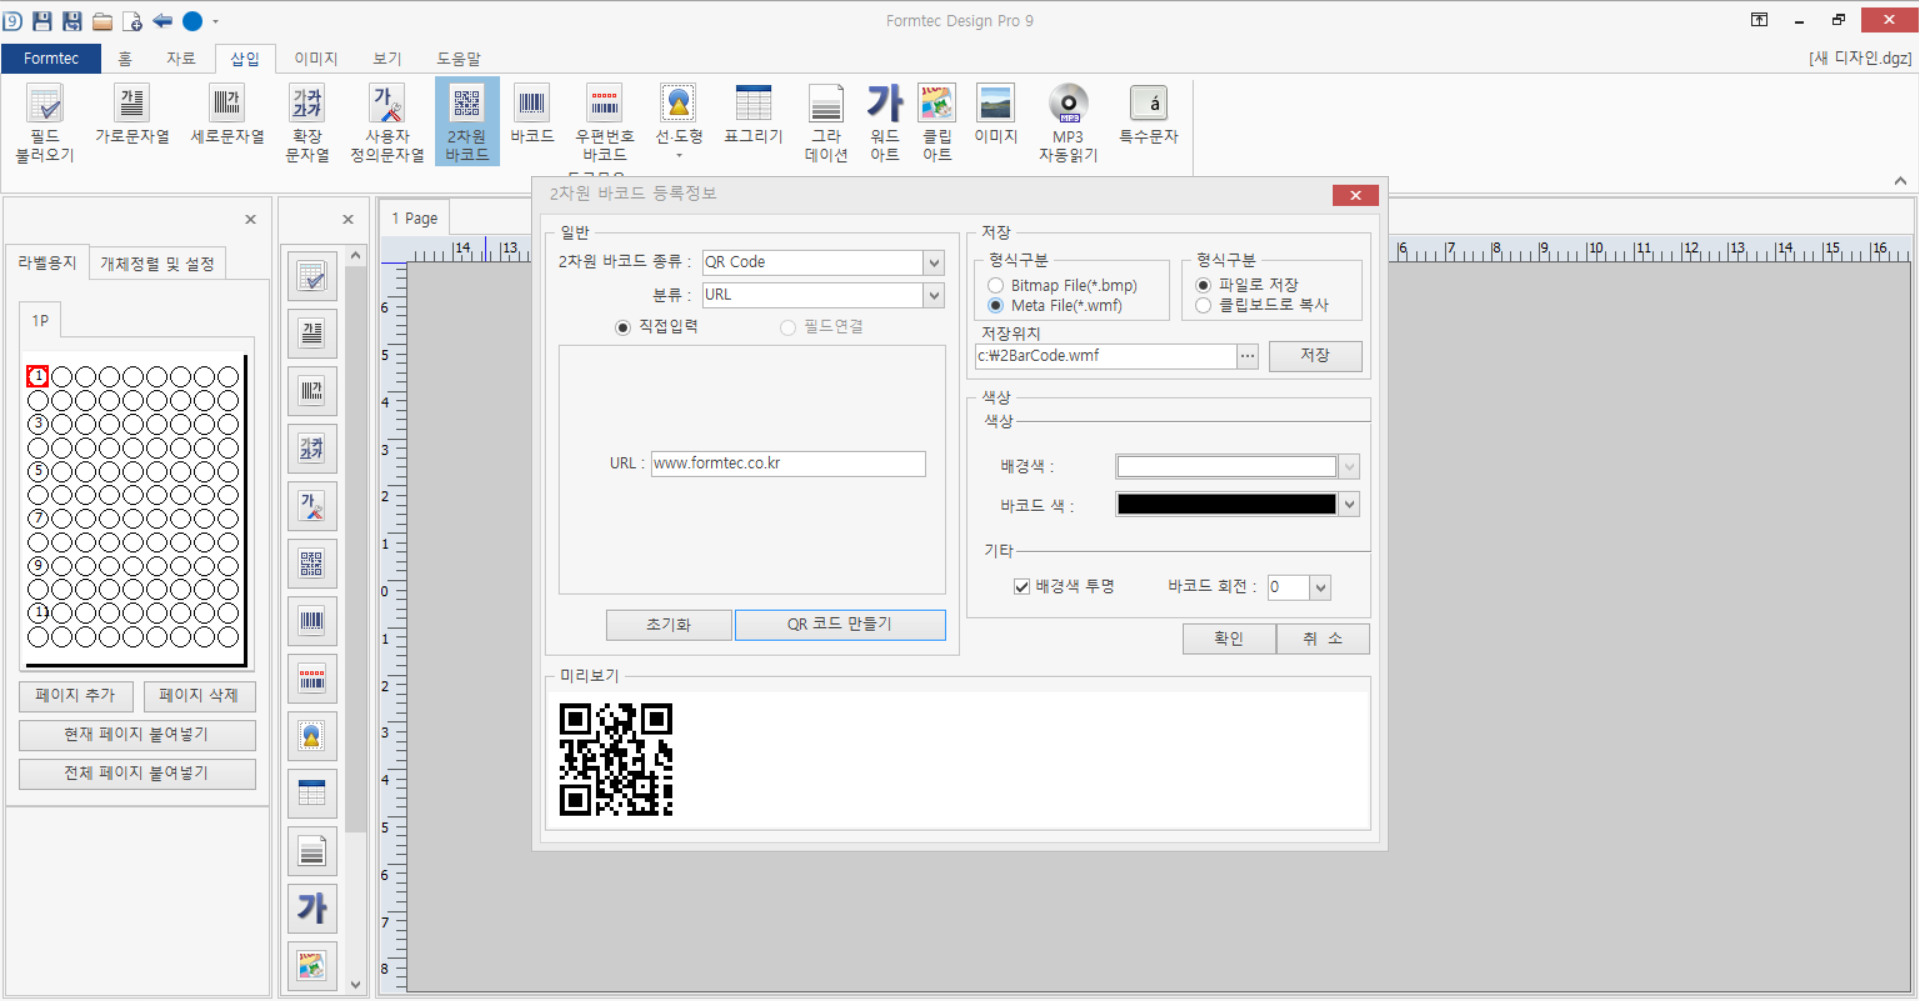The height and width of the screenshot is (1001, 1919).
Task: Click the URL input field
Action: (788, 463)
